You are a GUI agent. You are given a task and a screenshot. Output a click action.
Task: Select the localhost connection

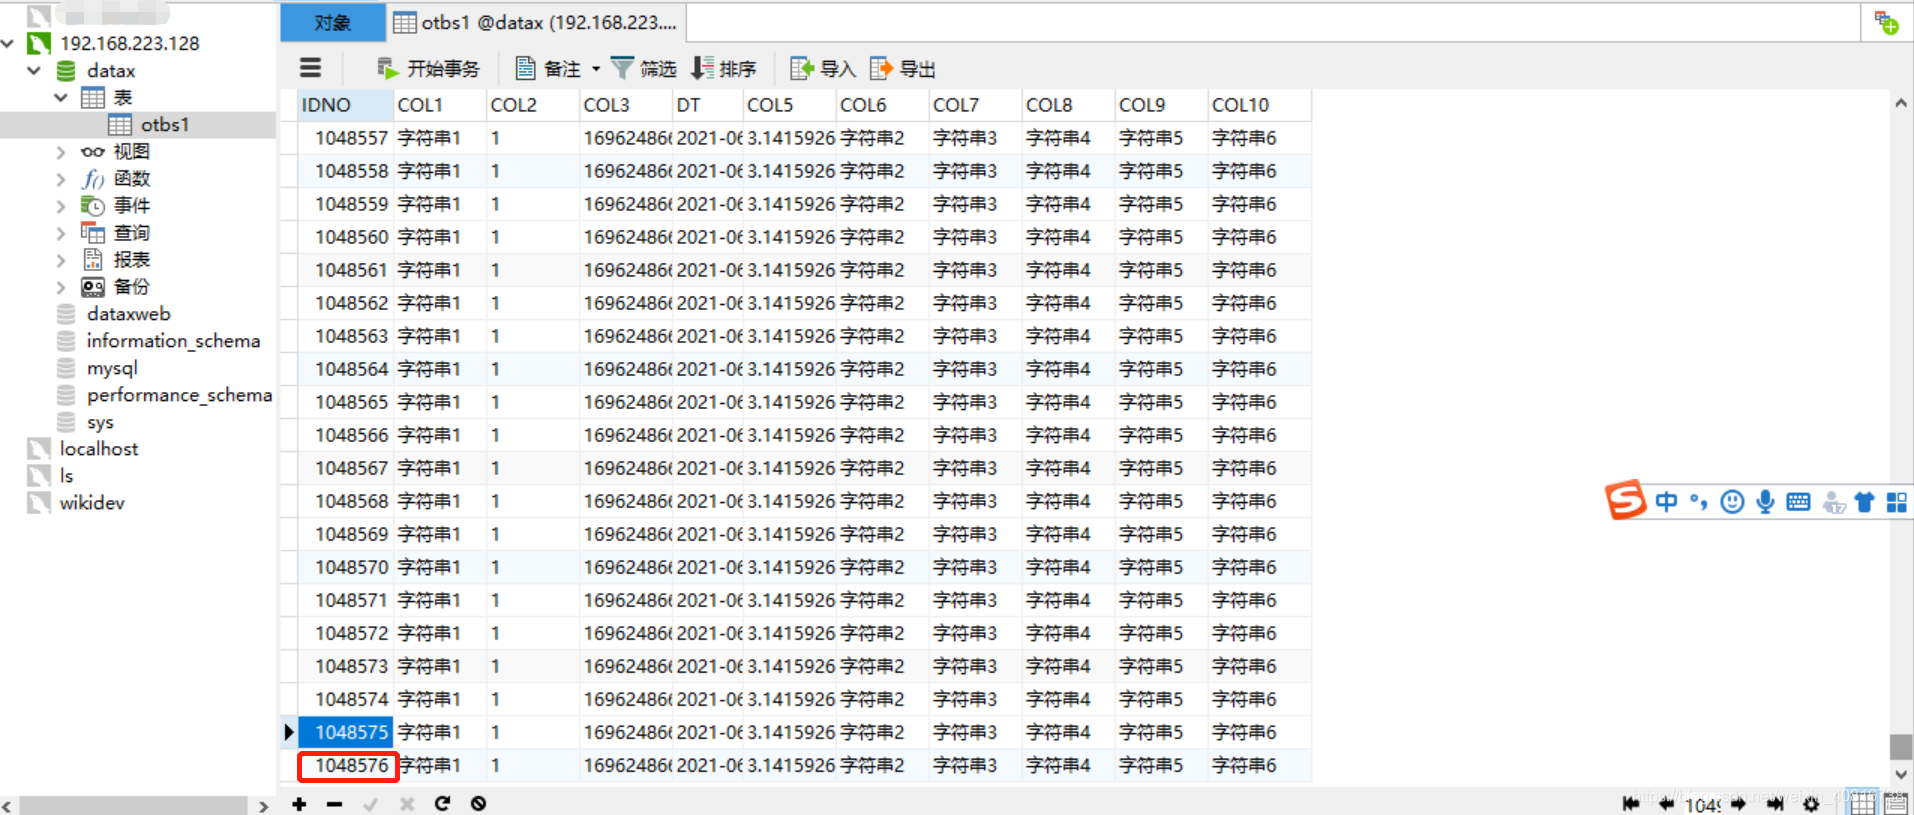point(98,449)
